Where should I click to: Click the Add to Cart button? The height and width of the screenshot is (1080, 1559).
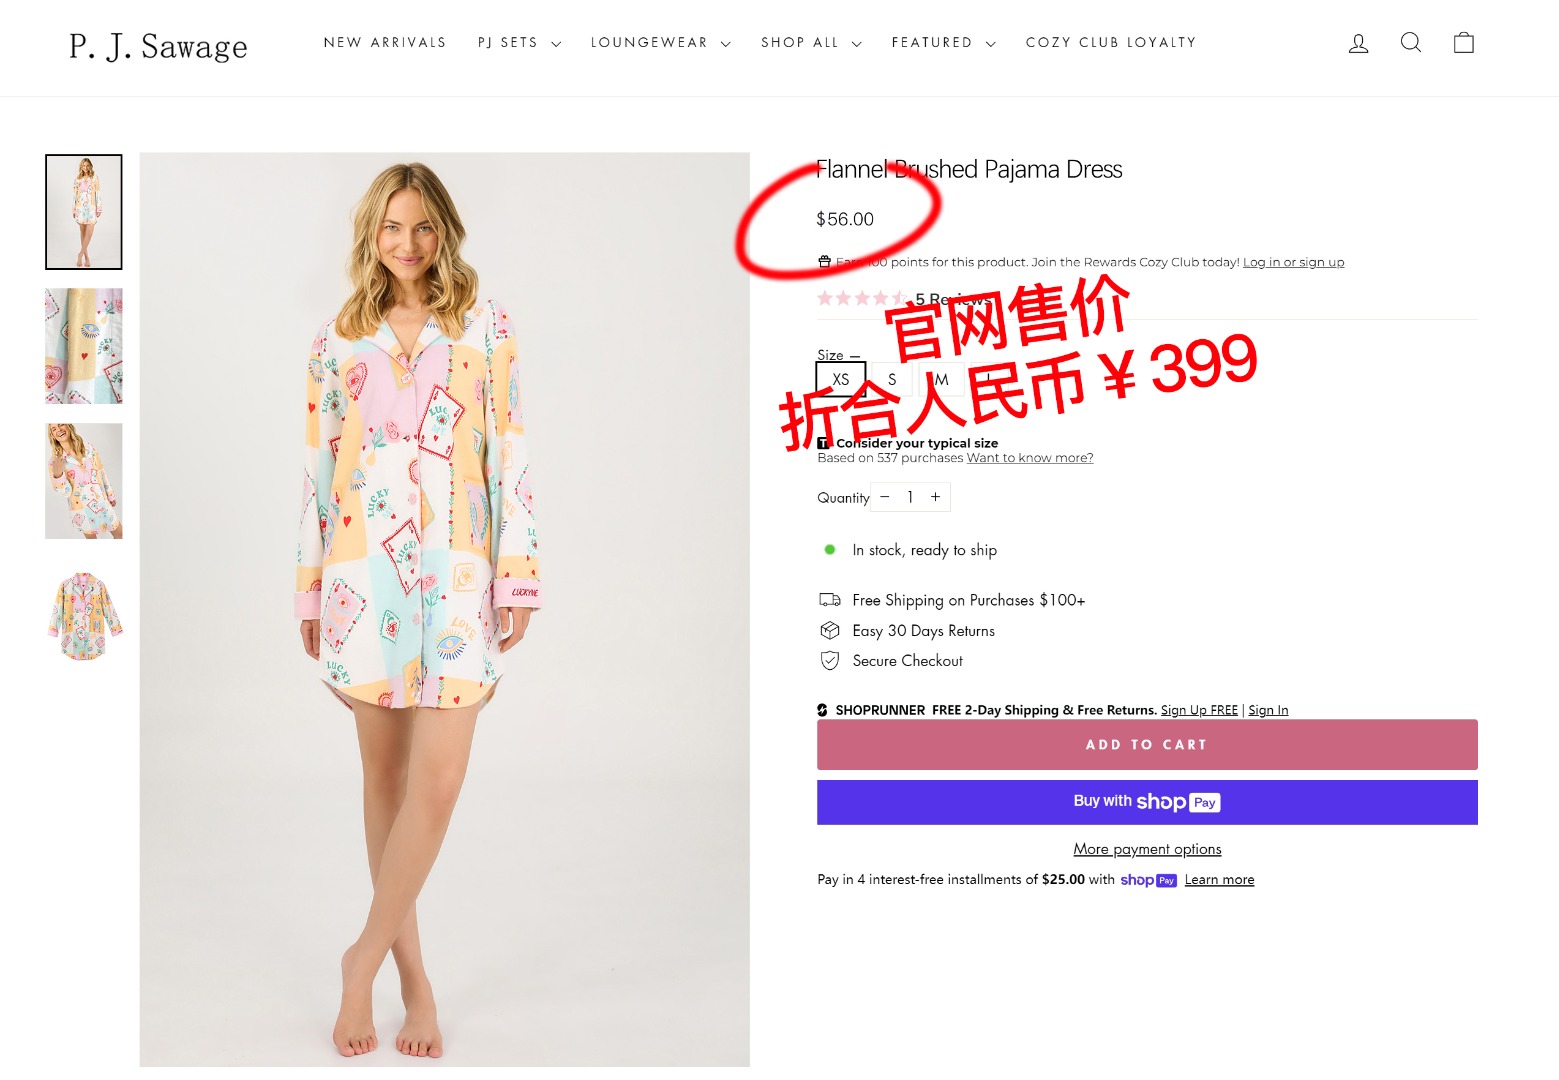tap(1147, 745)
